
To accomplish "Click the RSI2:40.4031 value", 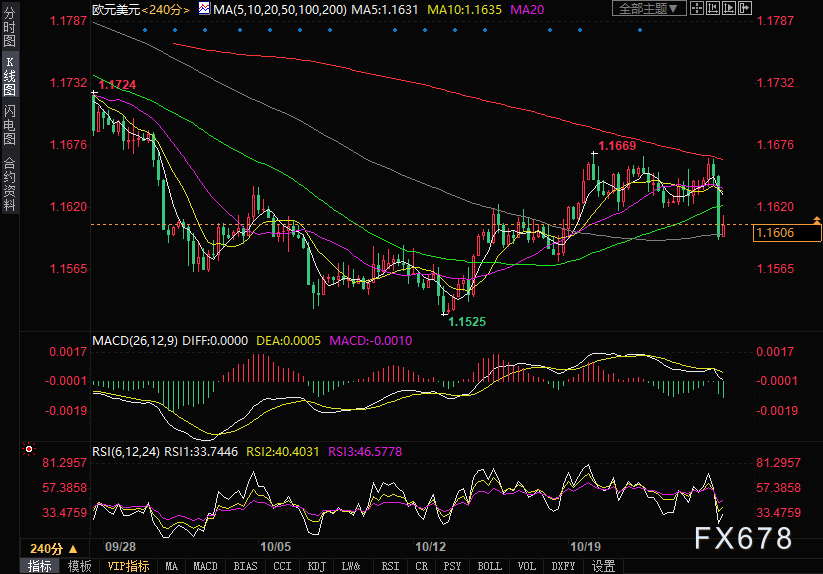I will (x=283, y=451).
